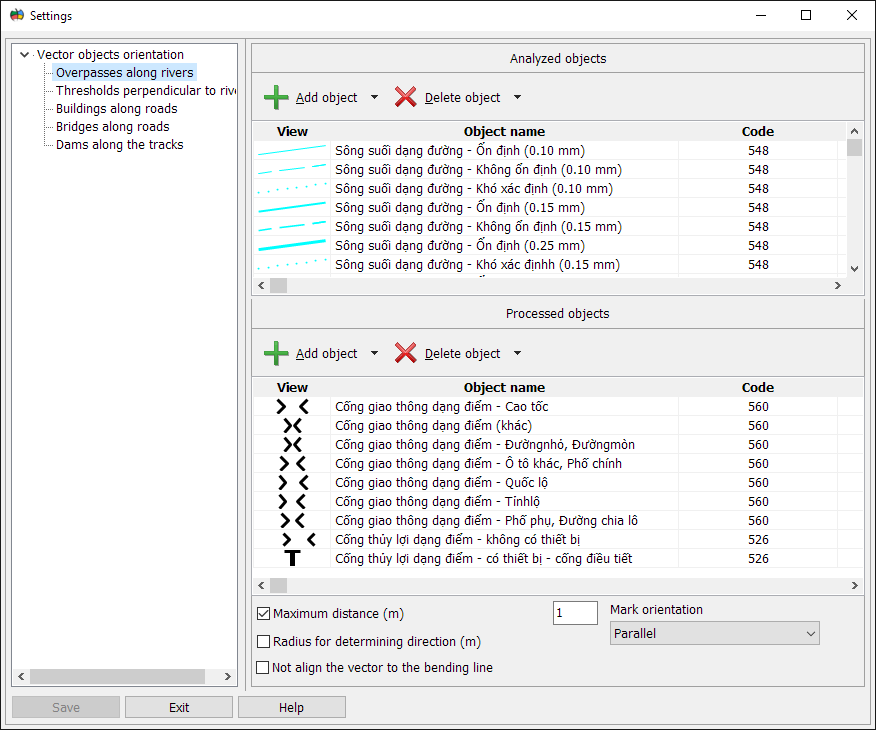Uncheck the Maximum distance (m) checkbox
Image resolution: width=876 pixels, height=730 pixels.
click(x=264, y=614)
